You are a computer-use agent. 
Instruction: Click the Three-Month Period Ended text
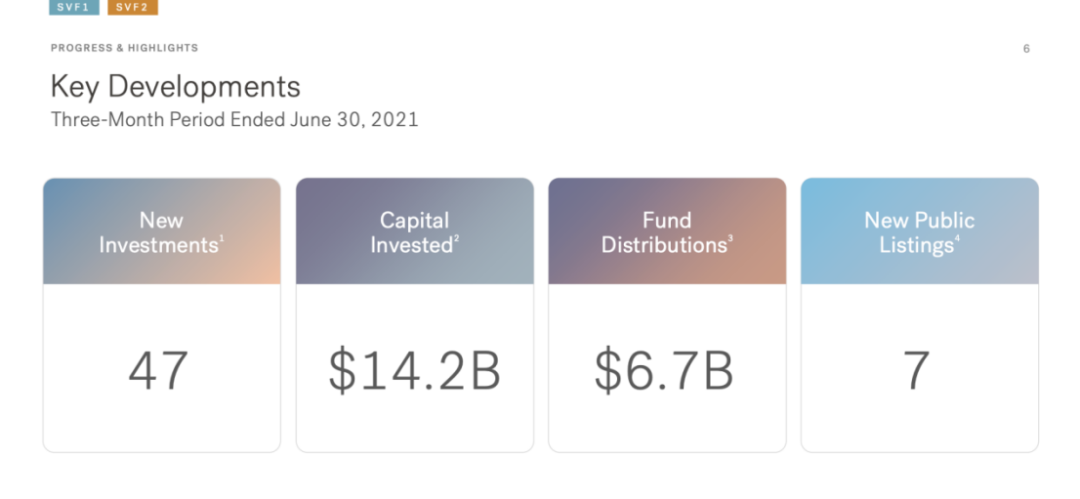(168, 120)
